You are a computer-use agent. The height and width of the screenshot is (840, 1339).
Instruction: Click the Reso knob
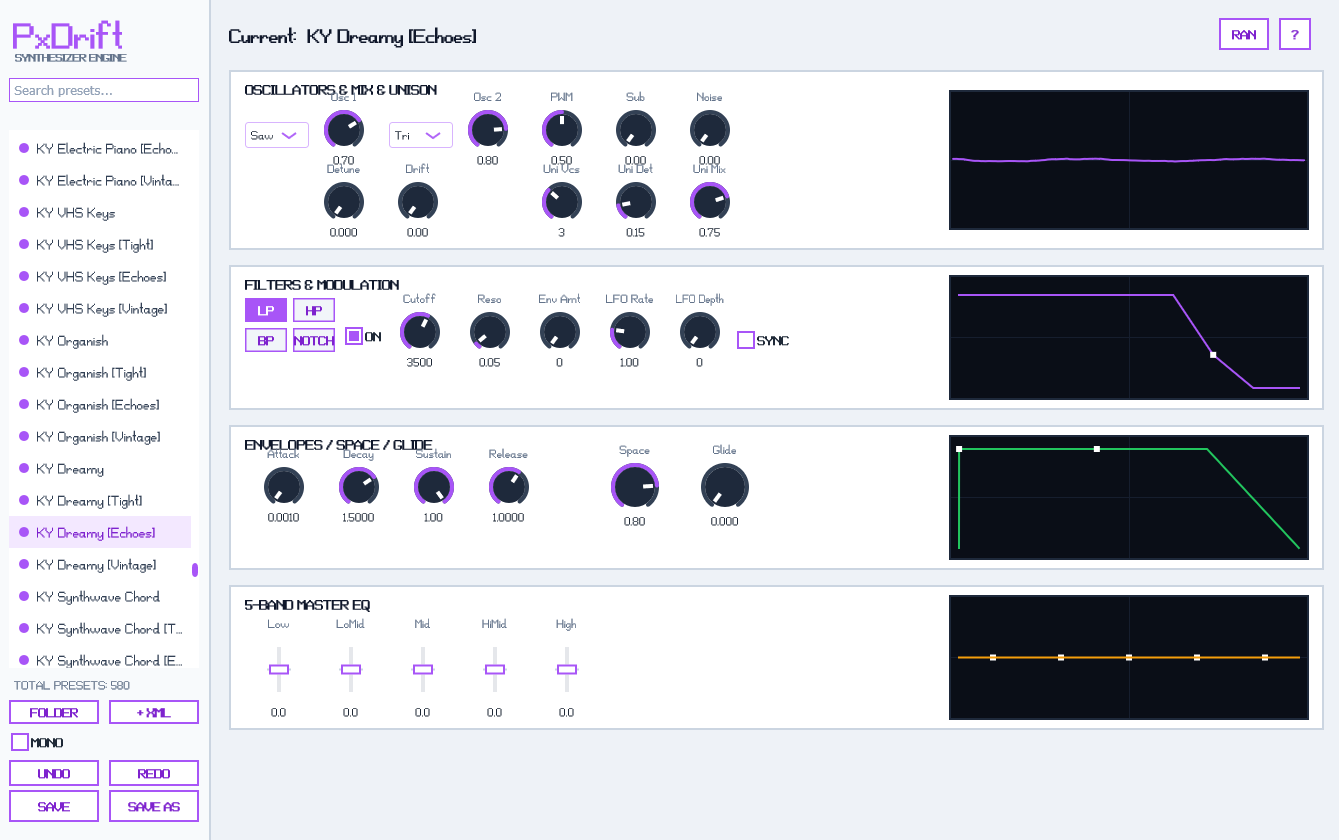489,332
